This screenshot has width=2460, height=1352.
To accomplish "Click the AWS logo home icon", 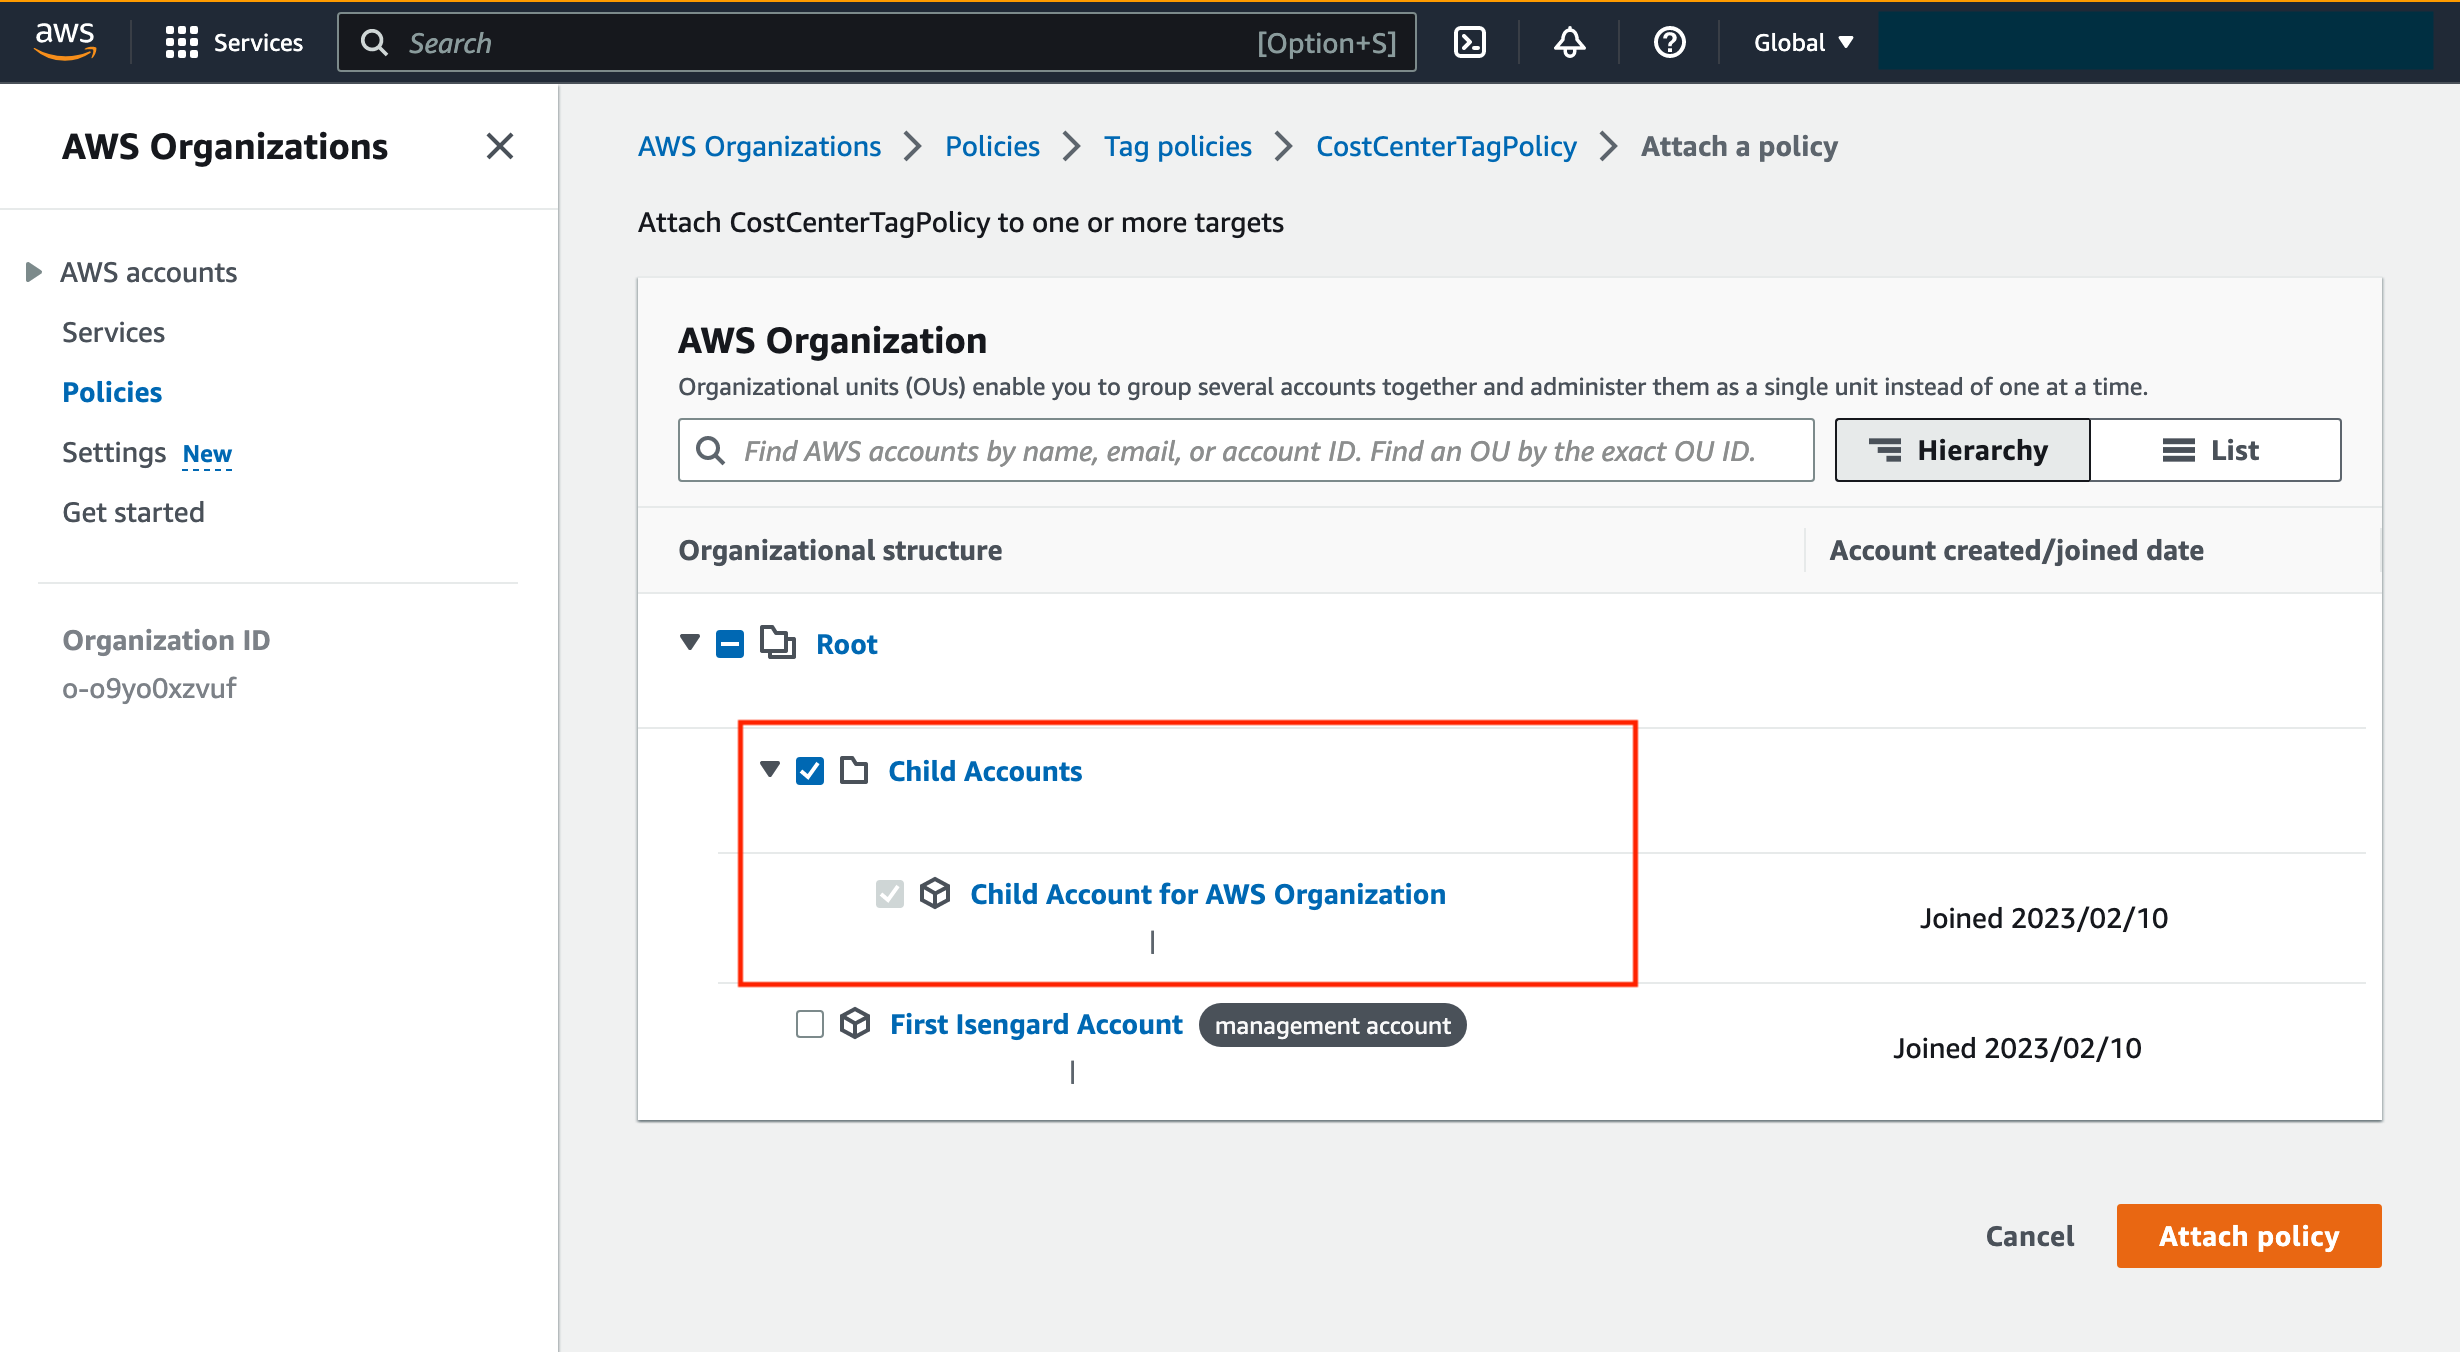I will tap(65, 41).
